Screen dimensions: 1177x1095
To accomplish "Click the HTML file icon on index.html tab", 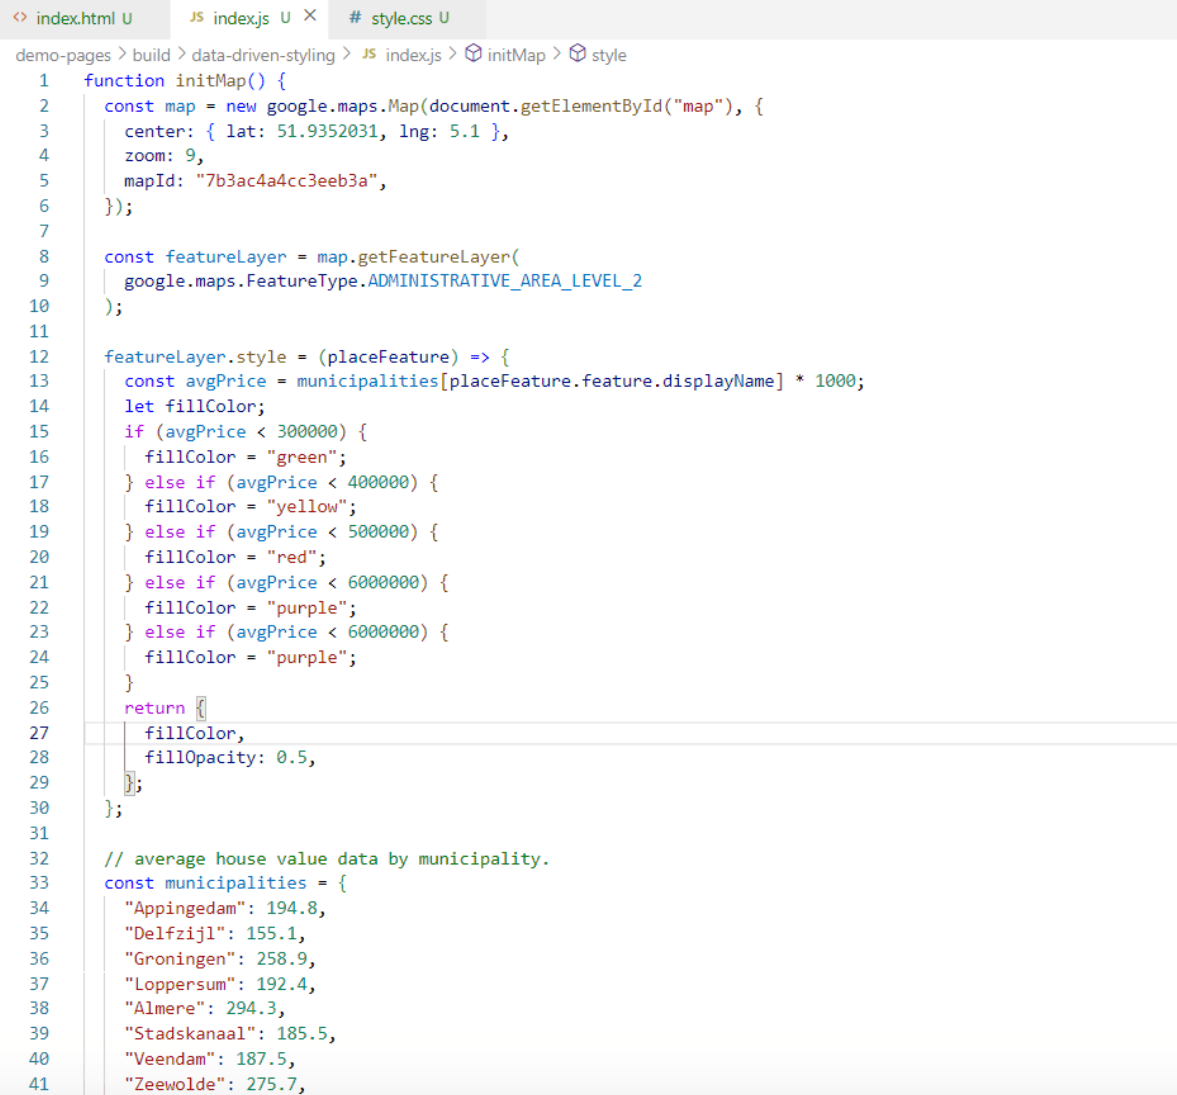I will pyautogui.click(x=20, y=18).
